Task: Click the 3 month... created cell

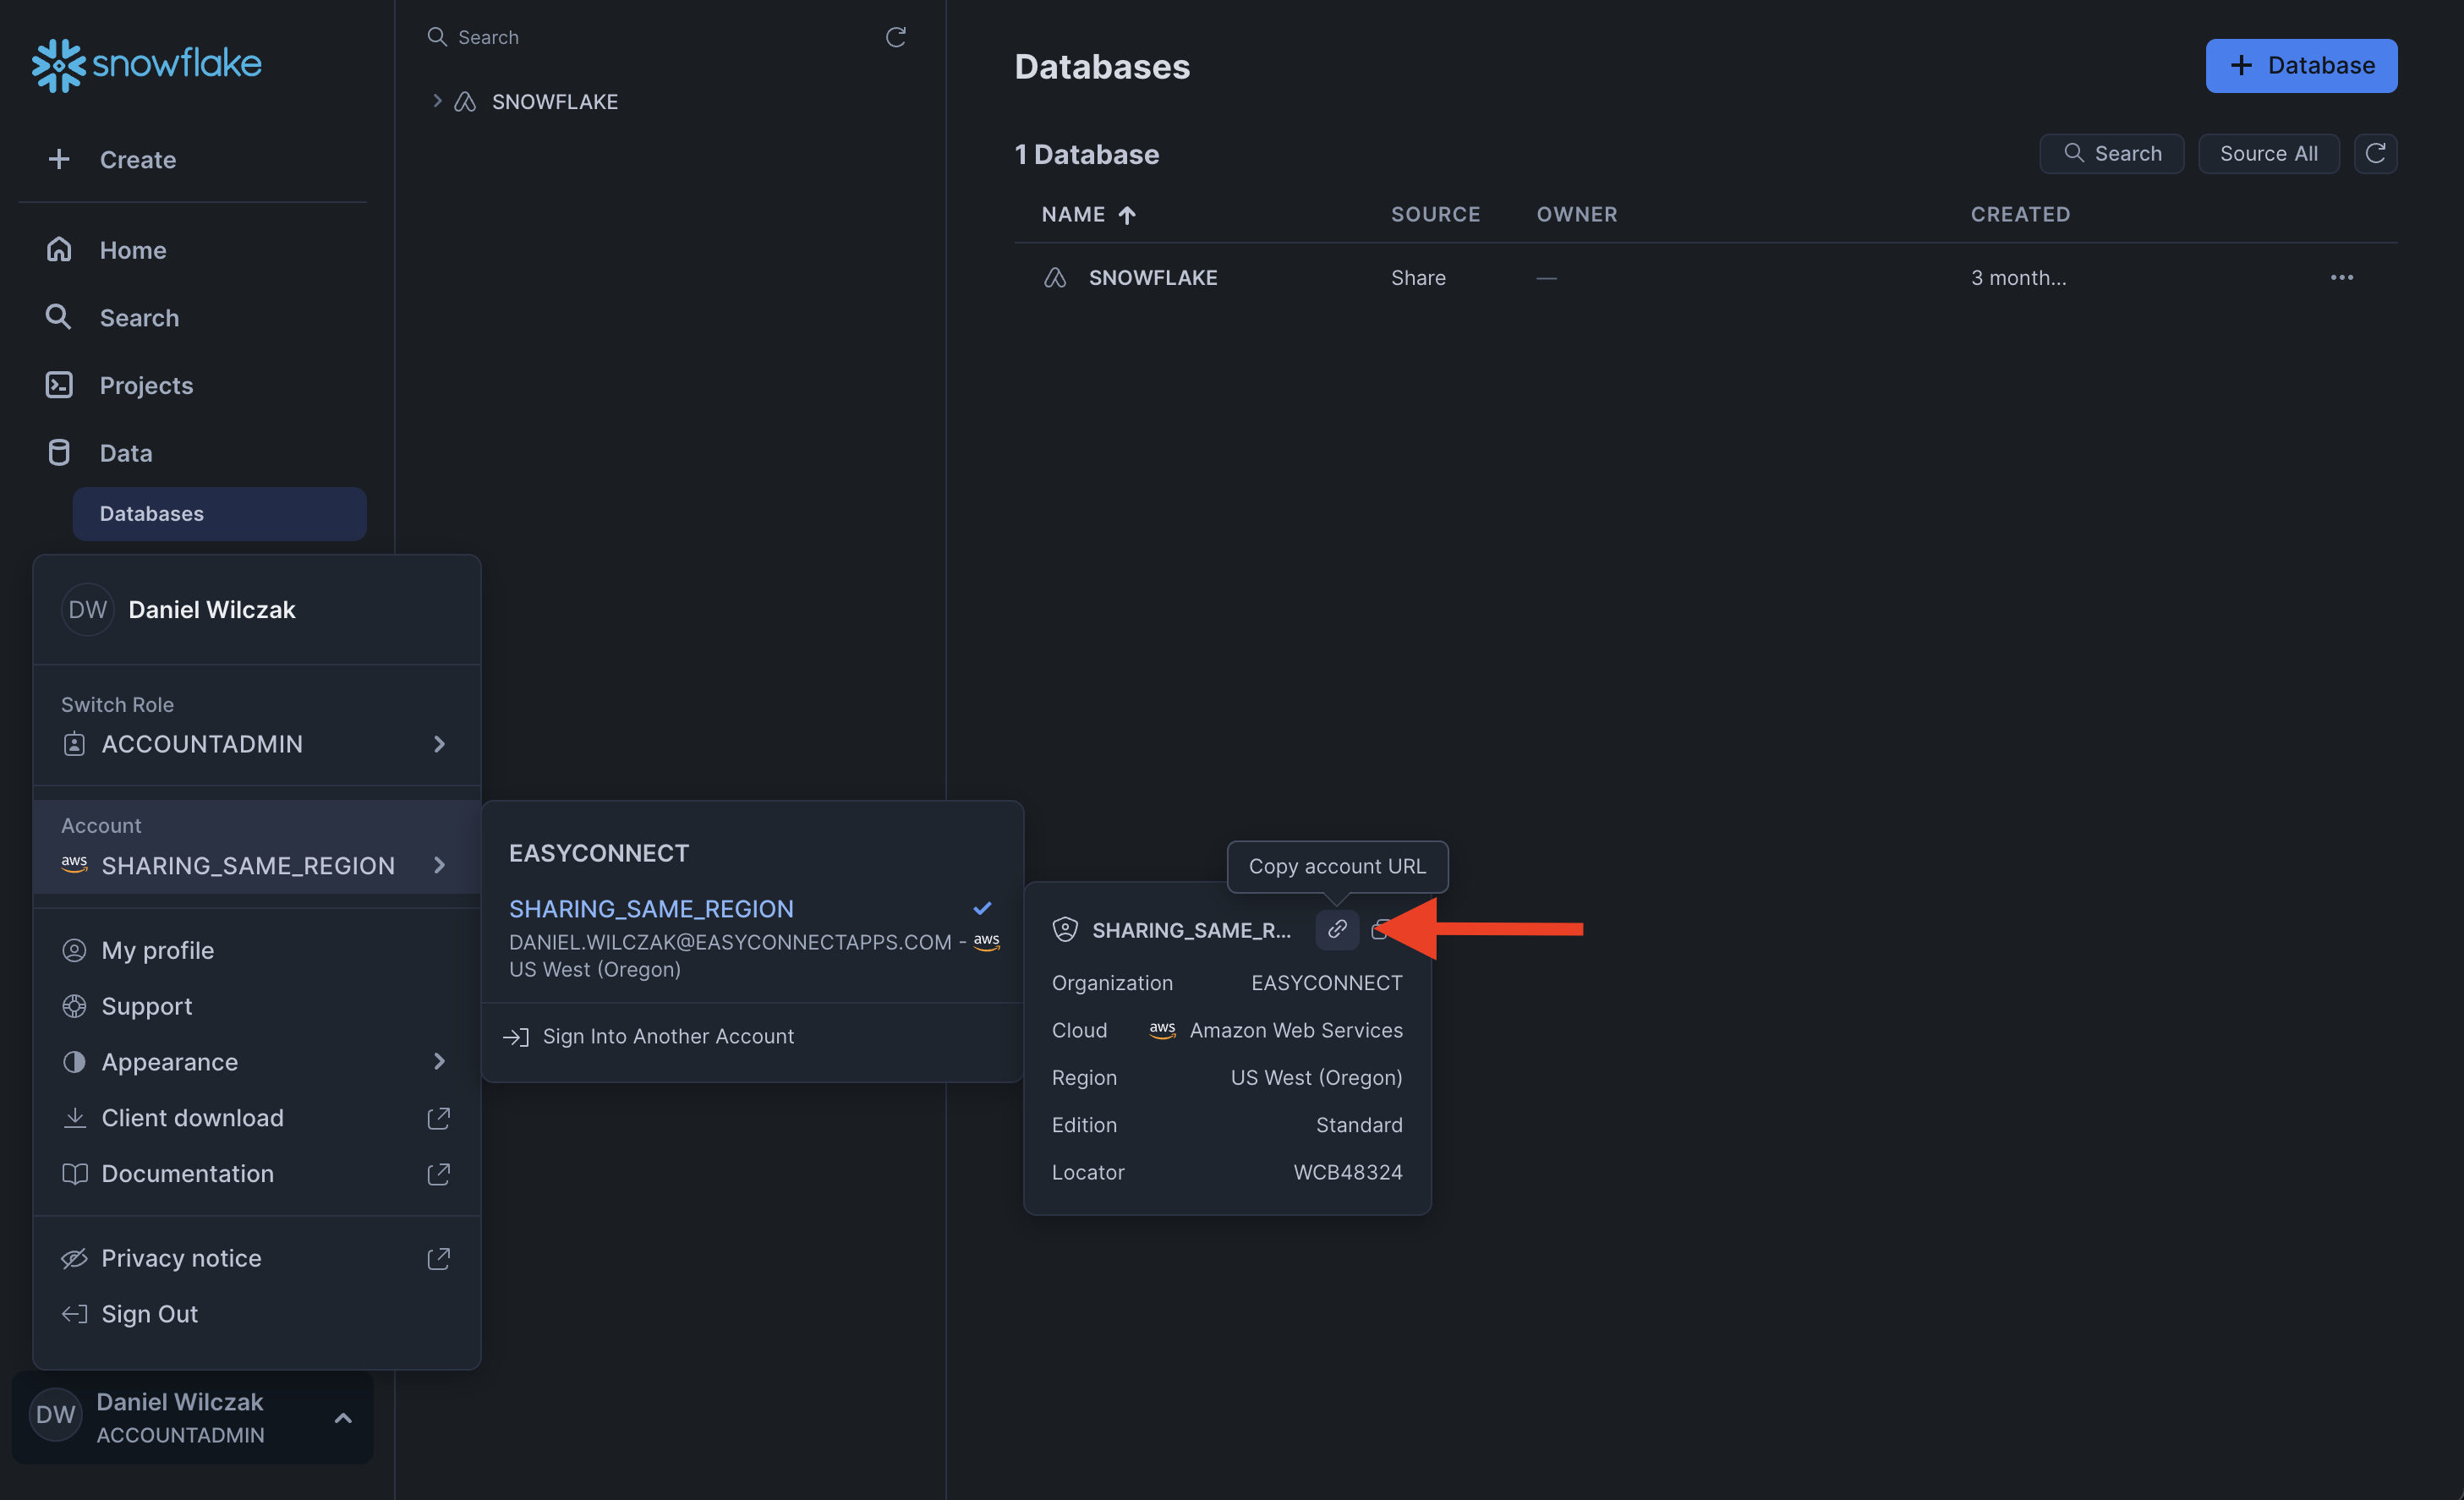Action: (x=2018, y=278)
